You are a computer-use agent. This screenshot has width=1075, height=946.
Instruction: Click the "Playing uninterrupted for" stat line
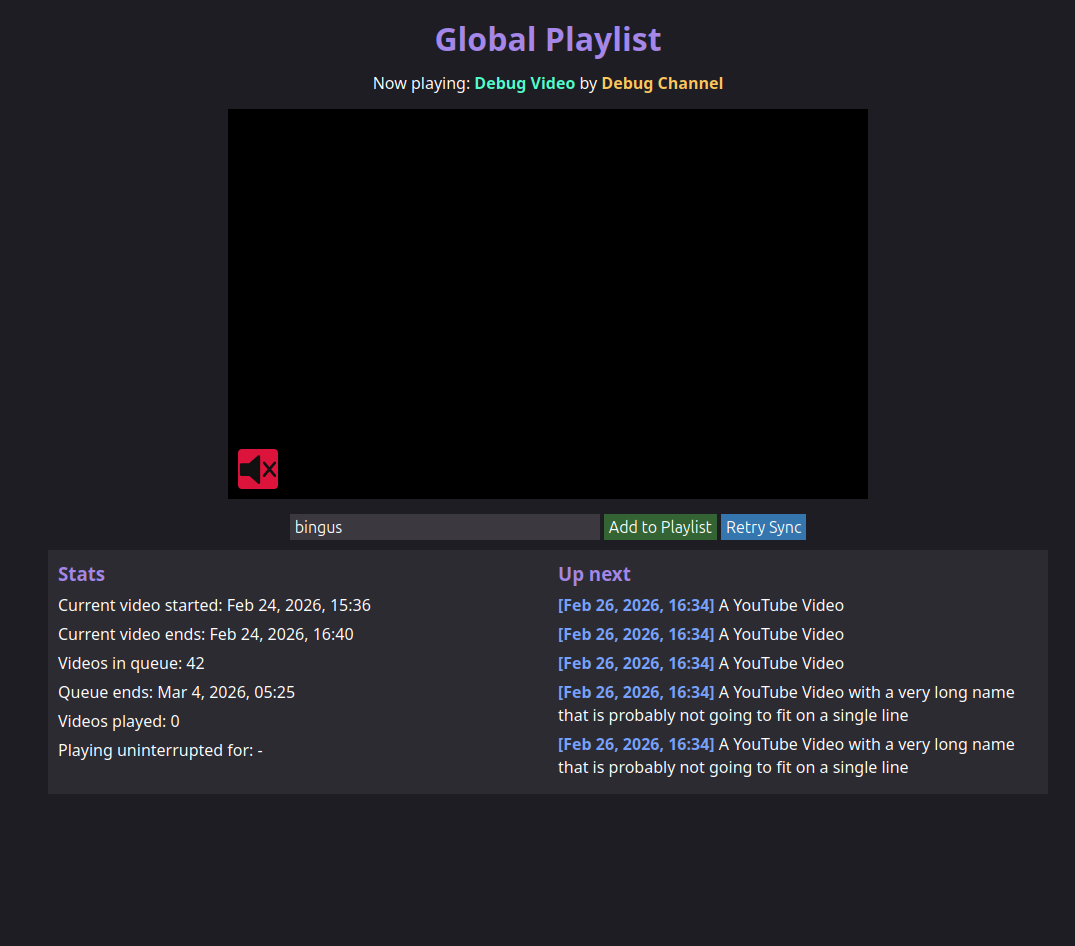(160, 750)
